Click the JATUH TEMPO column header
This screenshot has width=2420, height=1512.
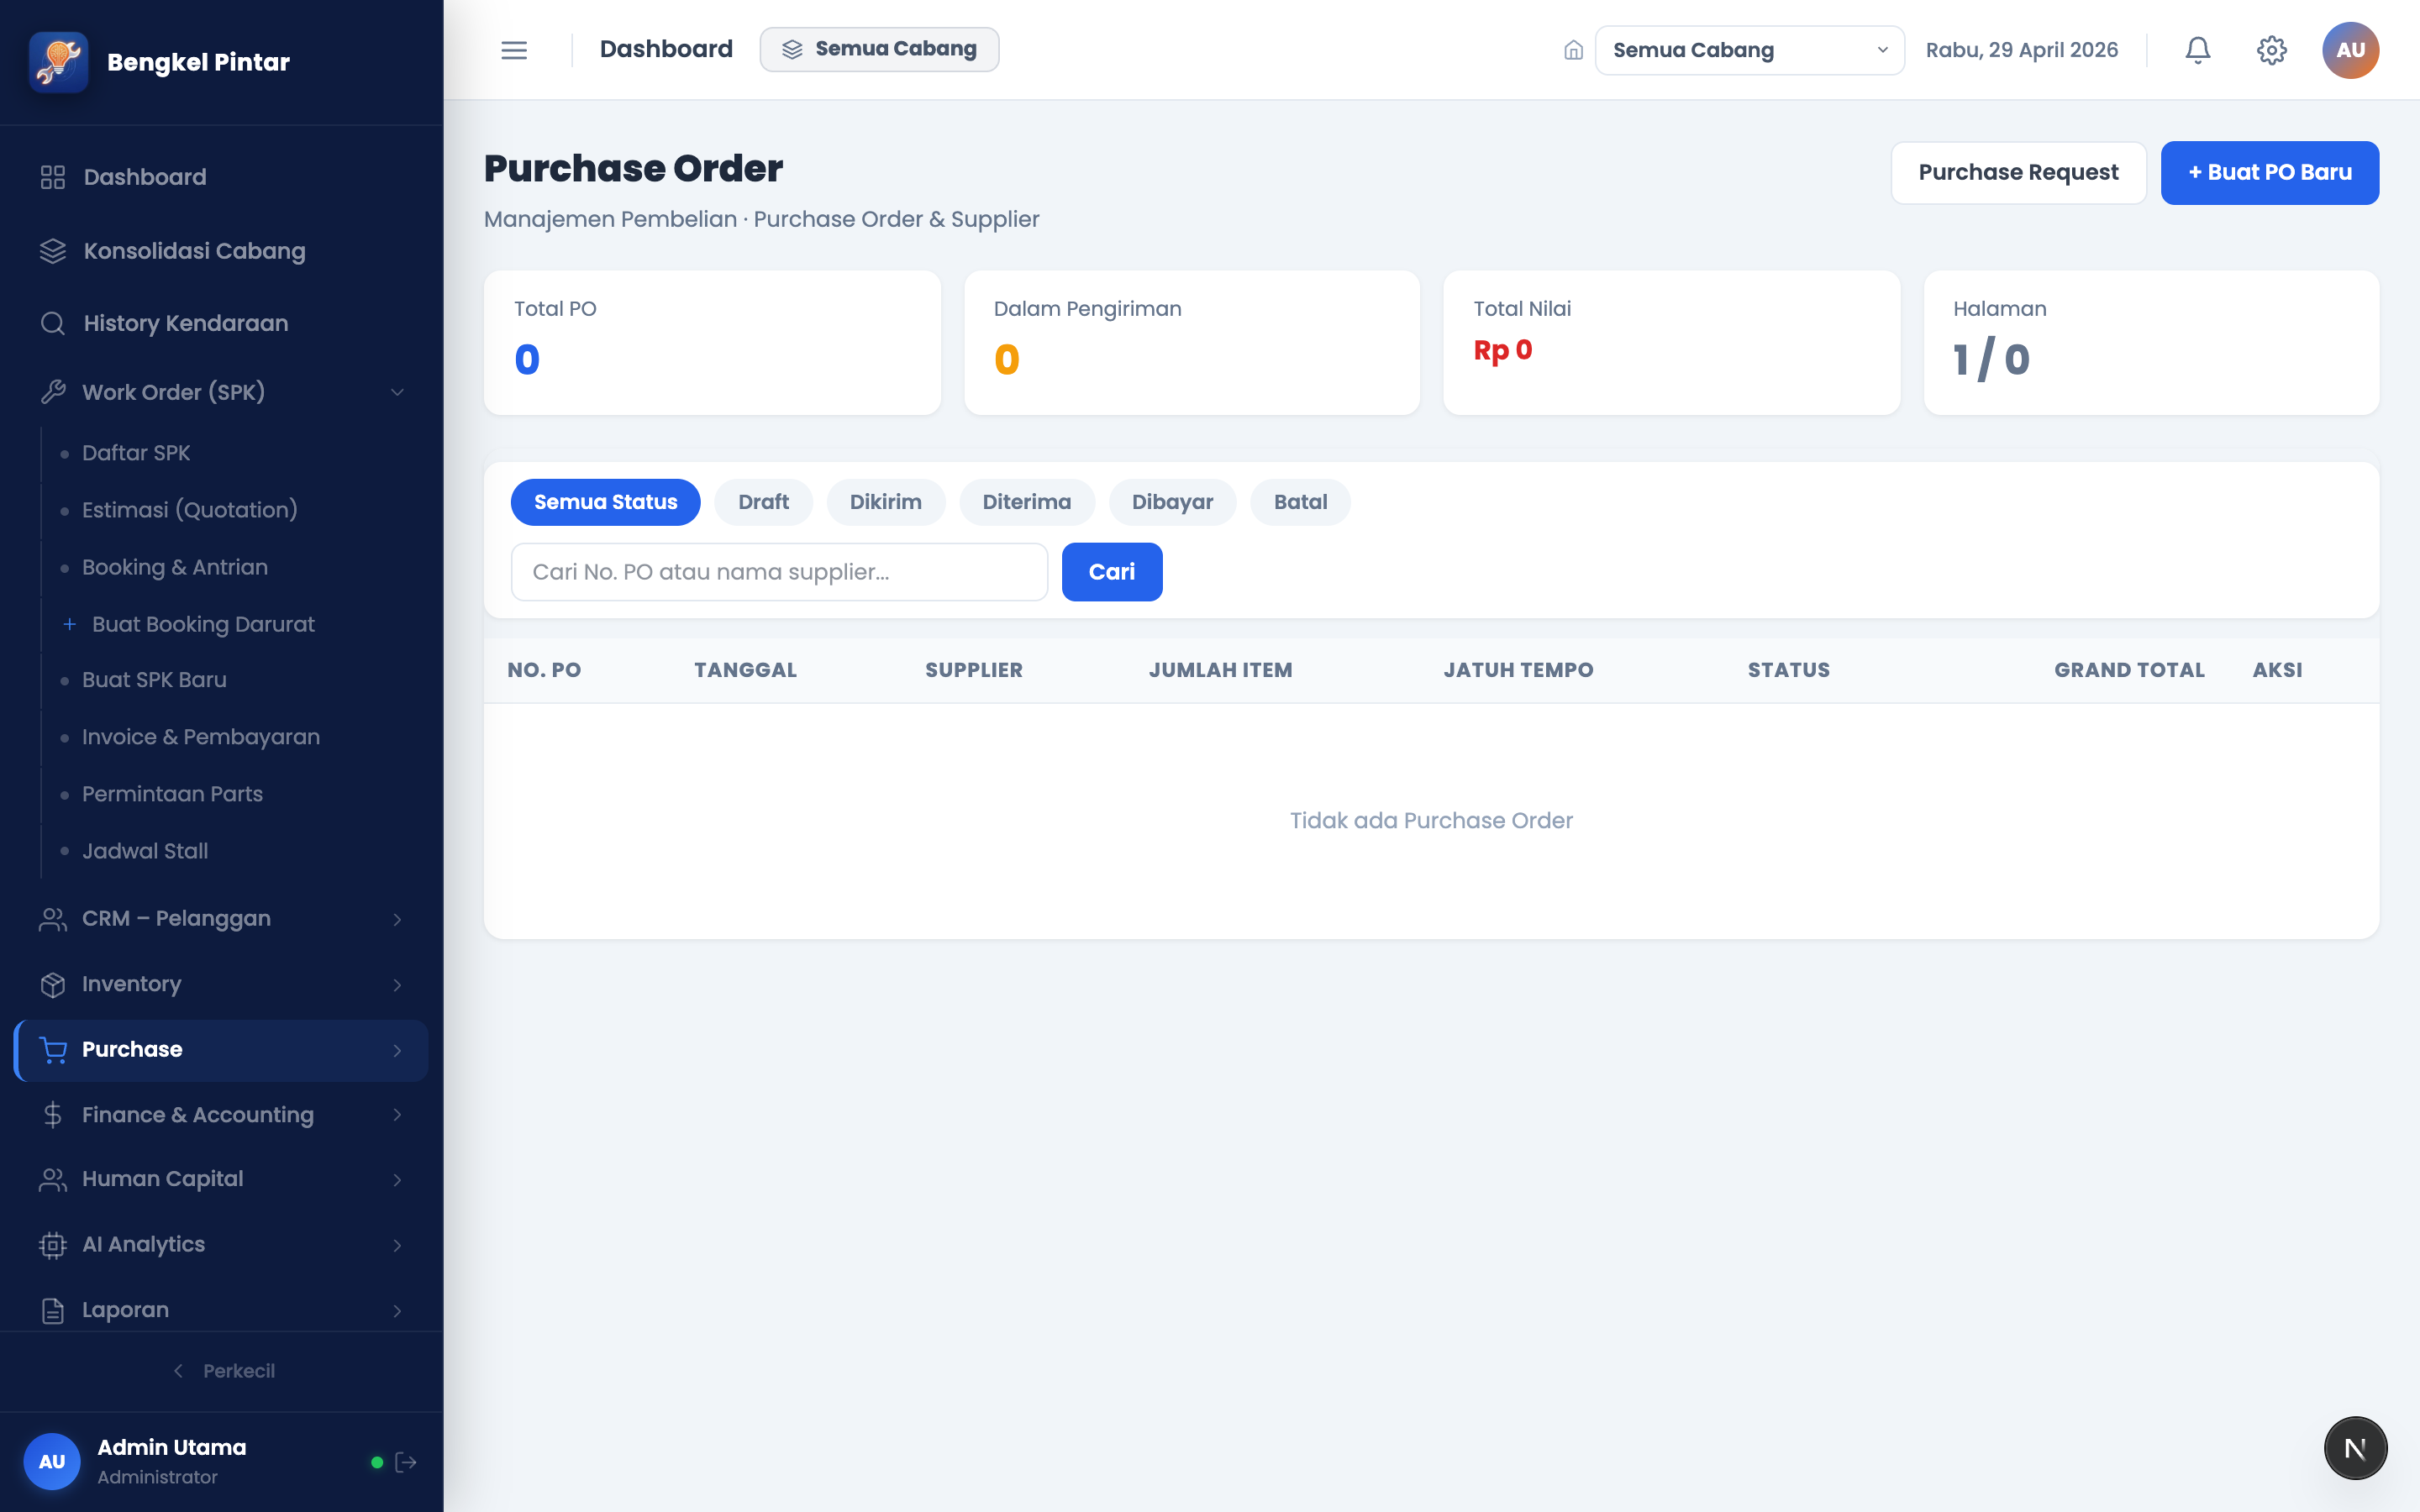pyautogui.click(x=1518, y=670)
